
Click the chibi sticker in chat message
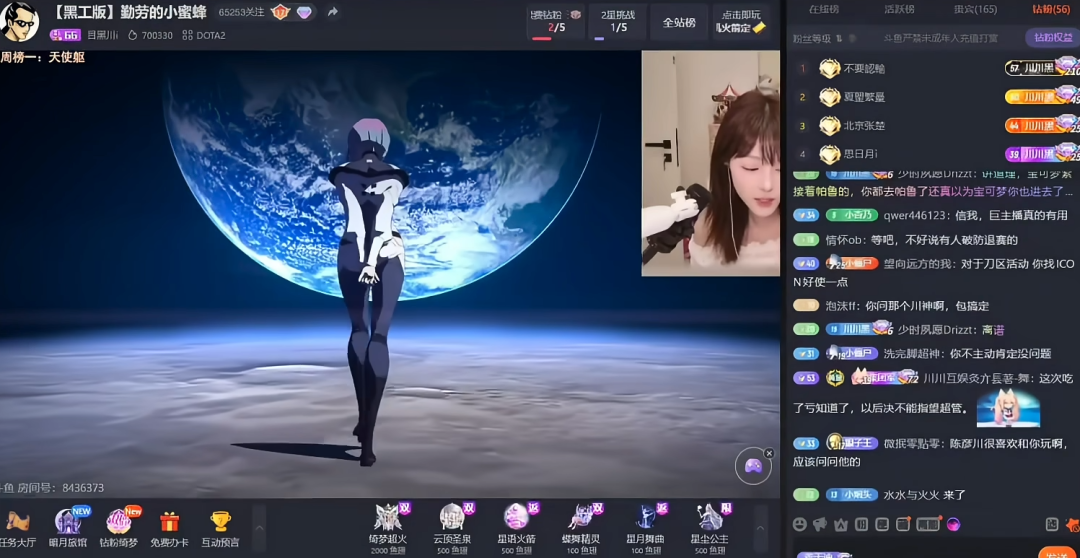(x=1008, y=407)
